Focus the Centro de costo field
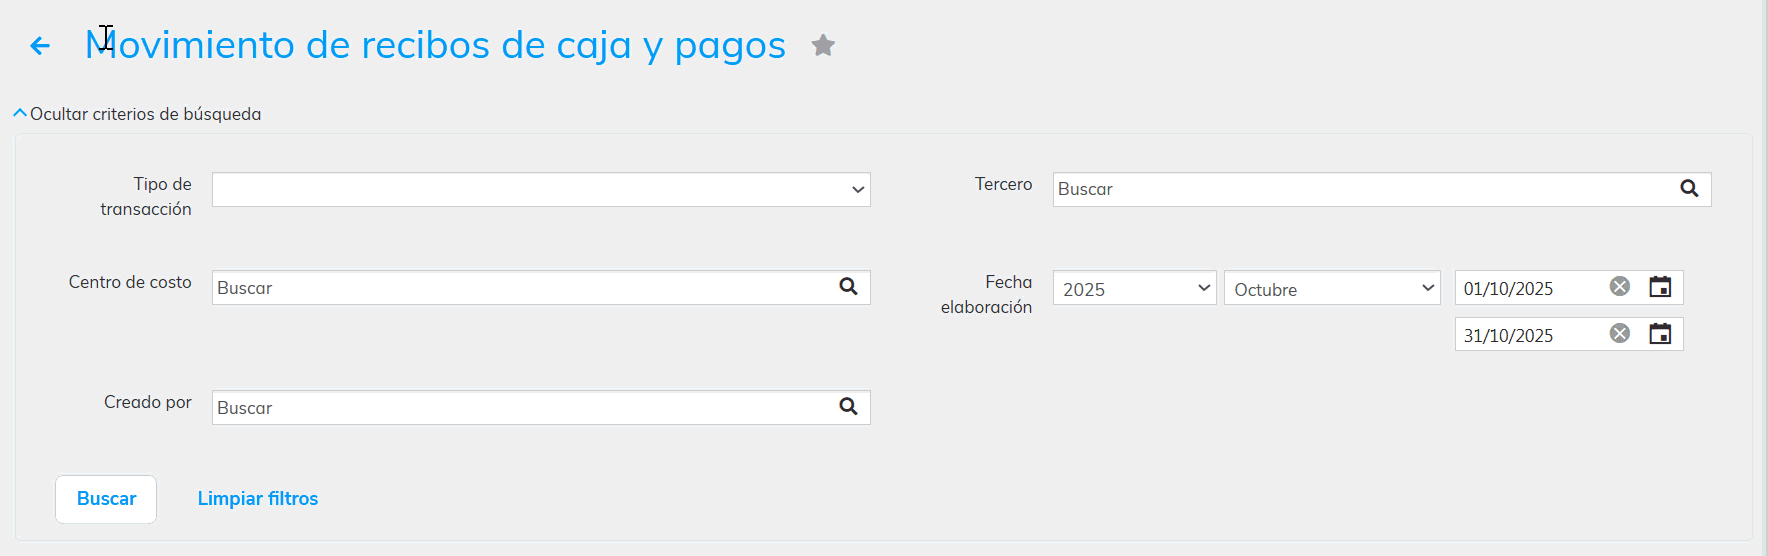This screenshot has width=1768, height=556. click(x=520, y=288)
